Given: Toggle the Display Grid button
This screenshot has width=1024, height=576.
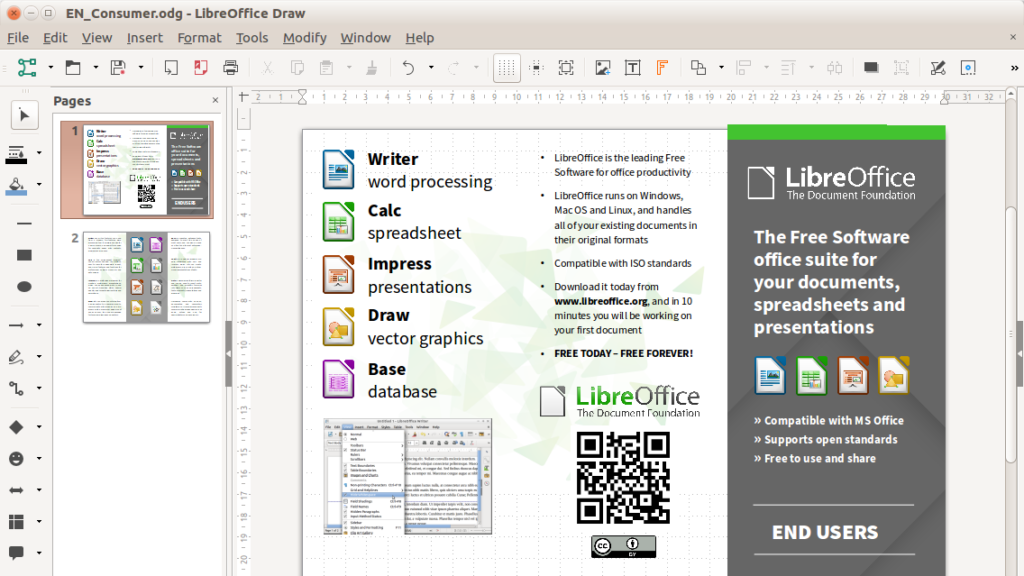Looking at the screenshot, I should [x=506, y=67].
